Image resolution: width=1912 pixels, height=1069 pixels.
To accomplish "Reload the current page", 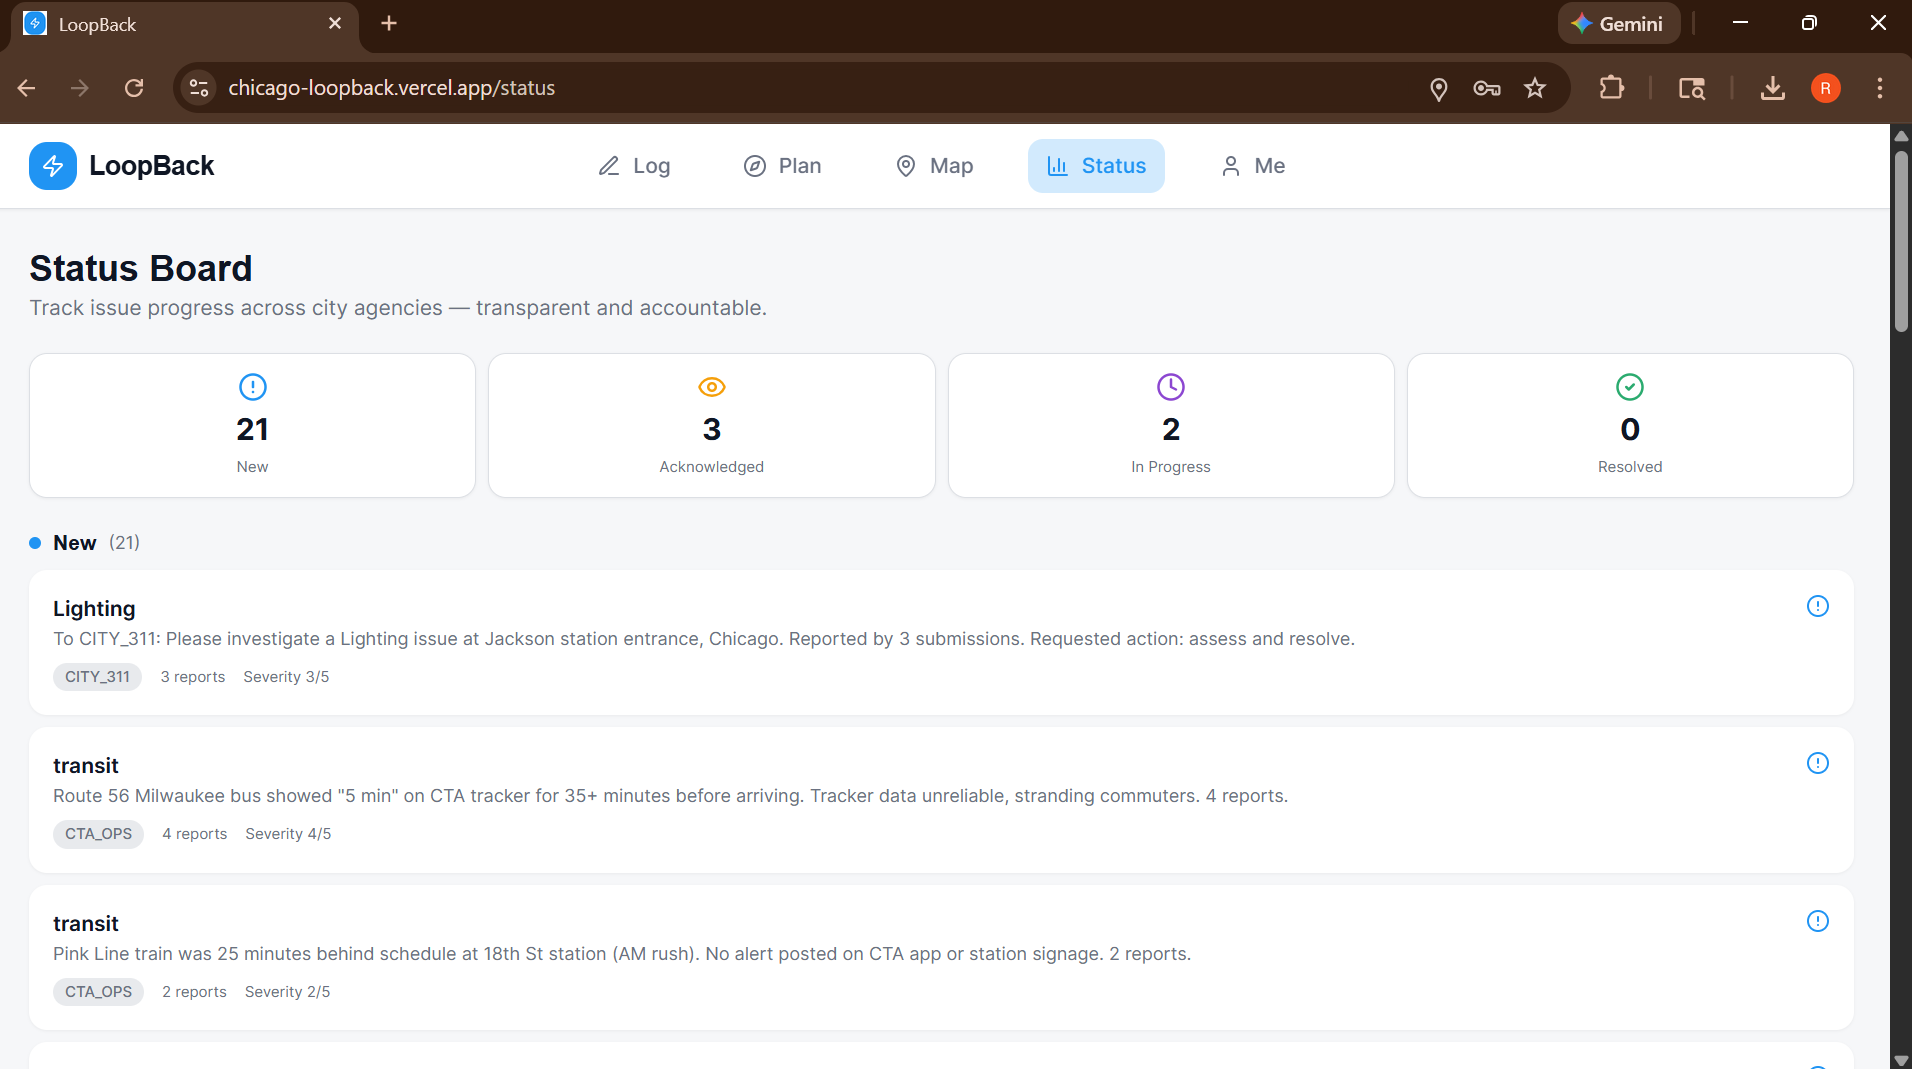I will [134, 88].
